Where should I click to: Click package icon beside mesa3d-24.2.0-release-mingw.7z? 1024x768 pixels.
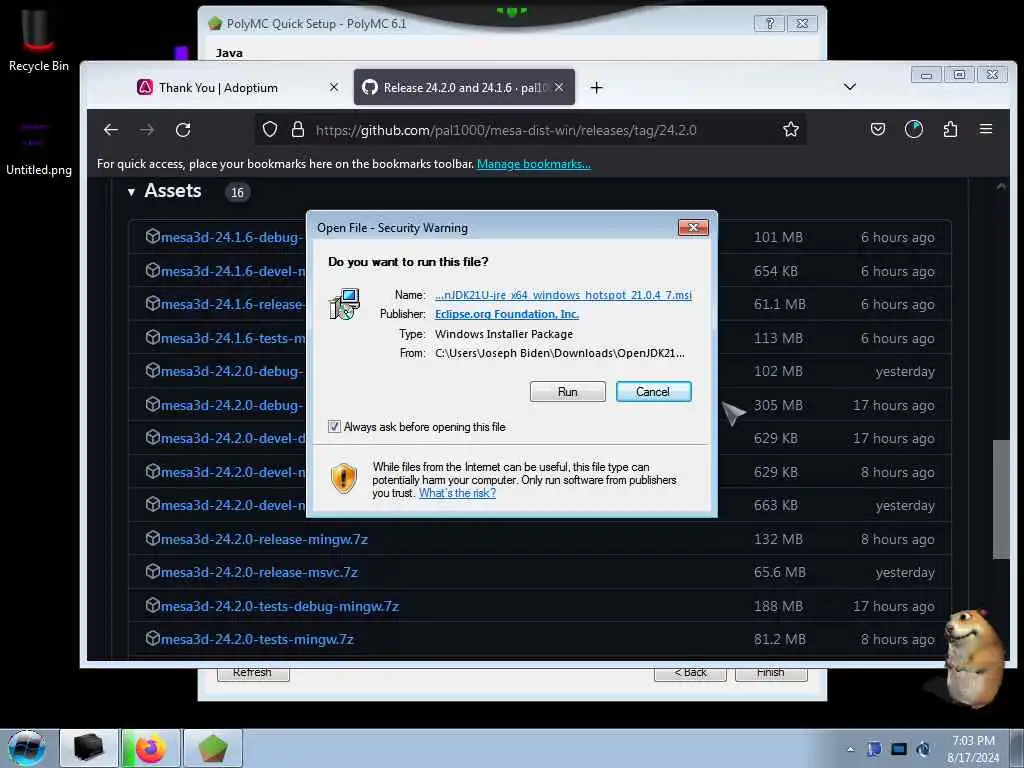(x=152, y=539)
